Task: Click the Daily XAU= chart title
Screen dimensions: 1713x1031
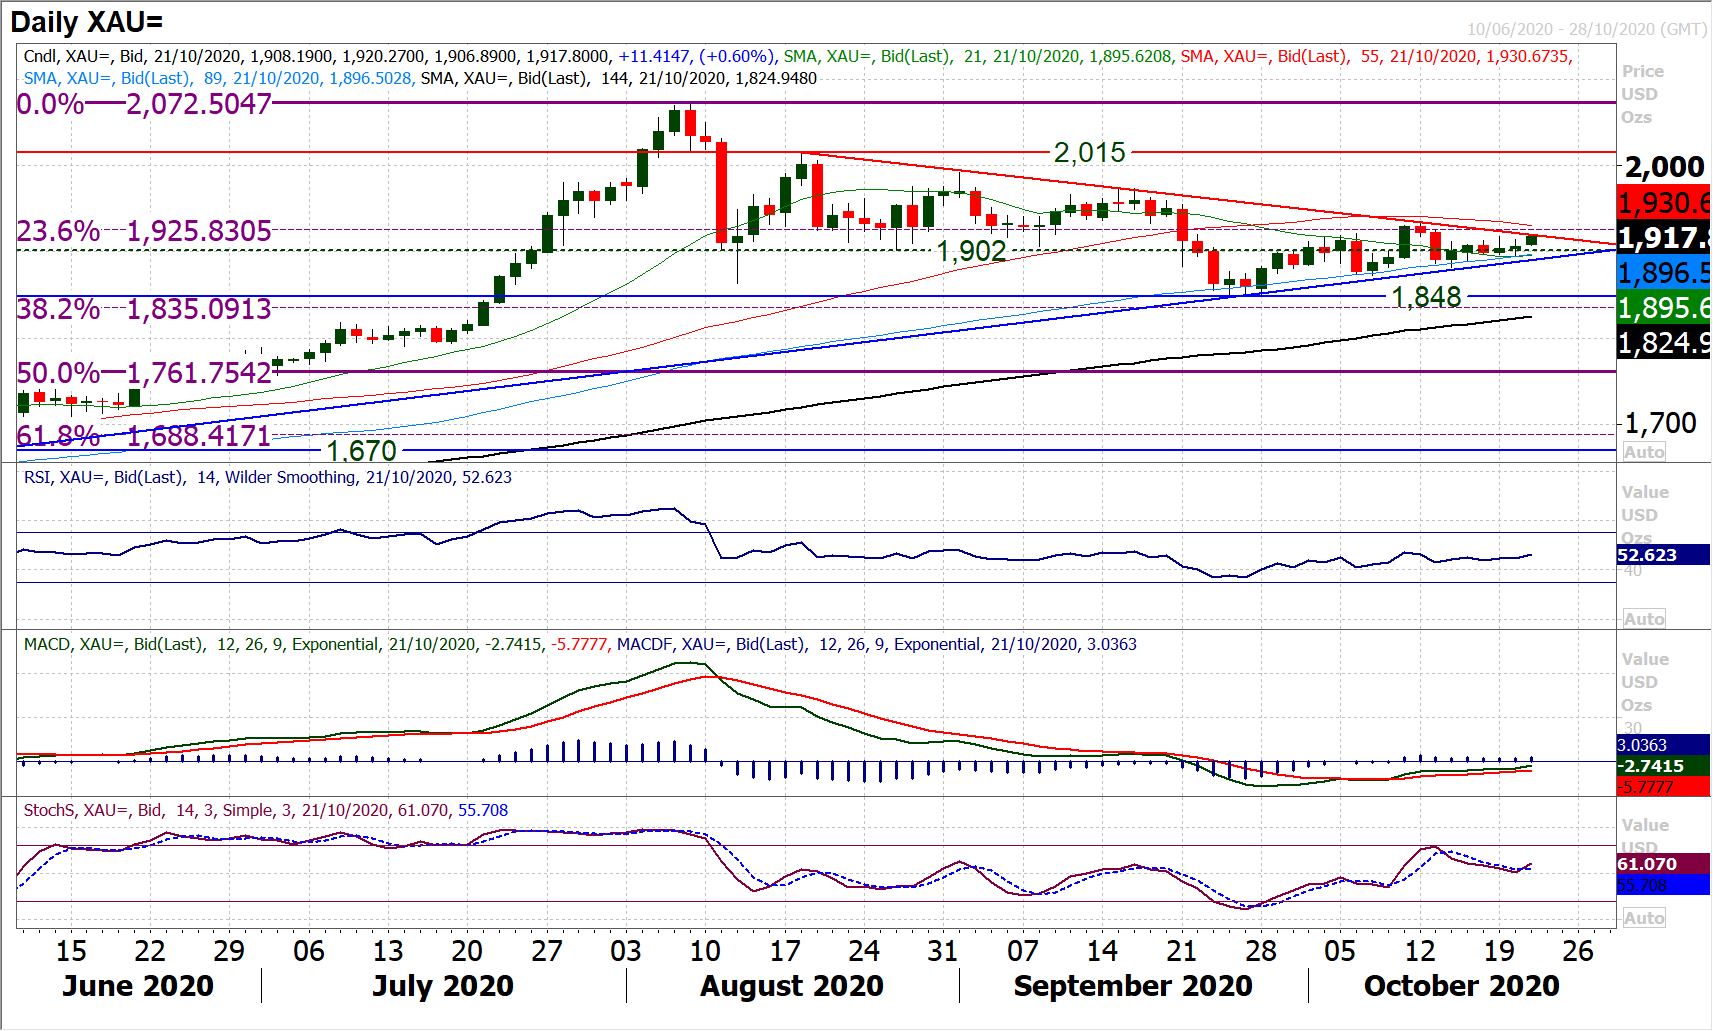Action: [86, 22]
